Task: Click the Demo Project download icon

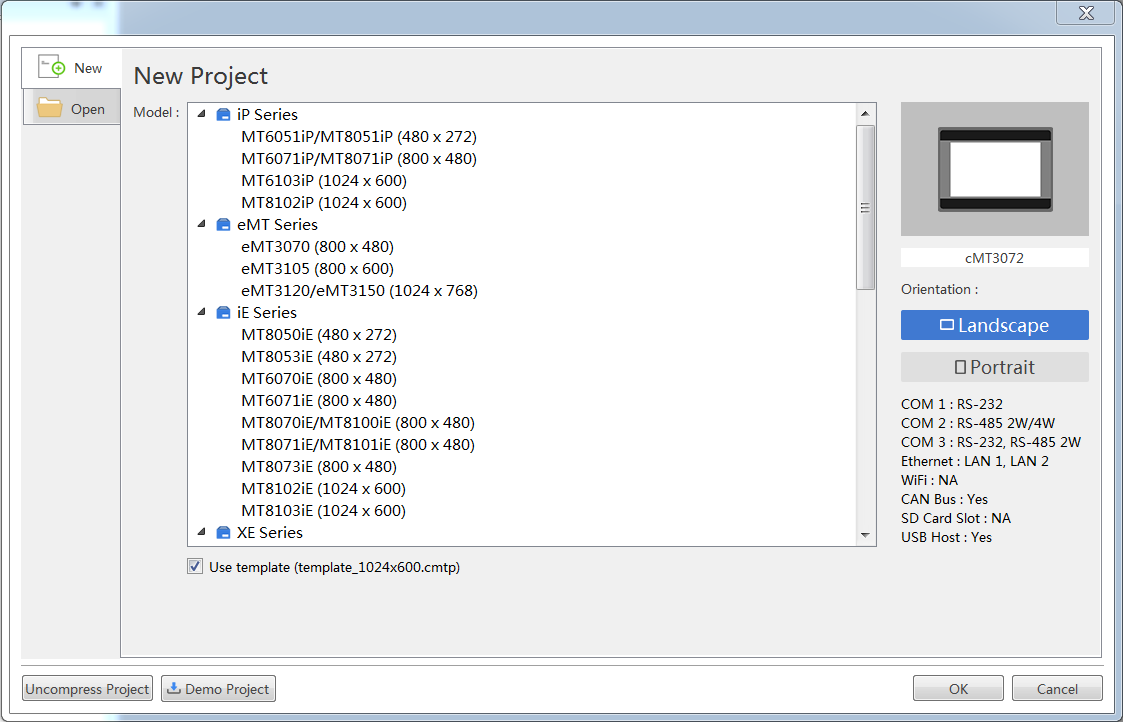Action: tap(174, 689)
